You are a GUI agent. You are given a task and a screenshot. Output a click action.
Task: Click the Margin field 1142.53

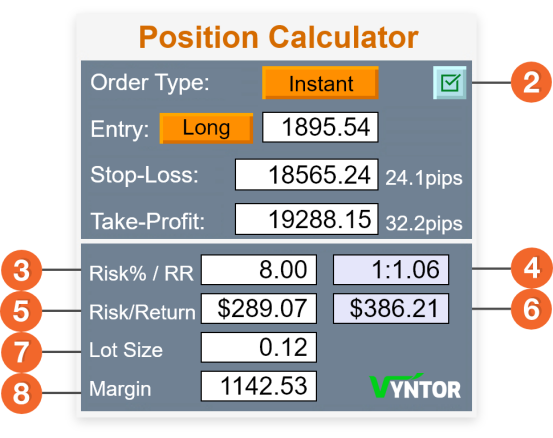[259, 386]
